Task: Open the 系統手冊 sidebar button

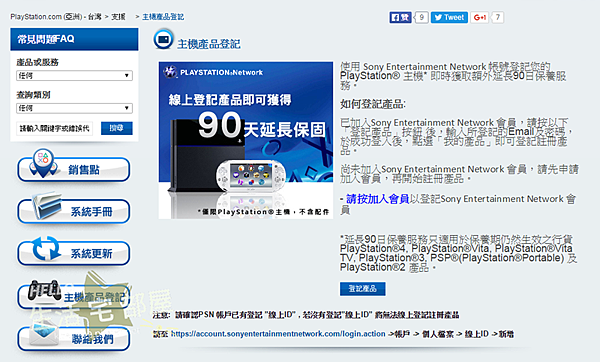Action: (x=73, y=211)
